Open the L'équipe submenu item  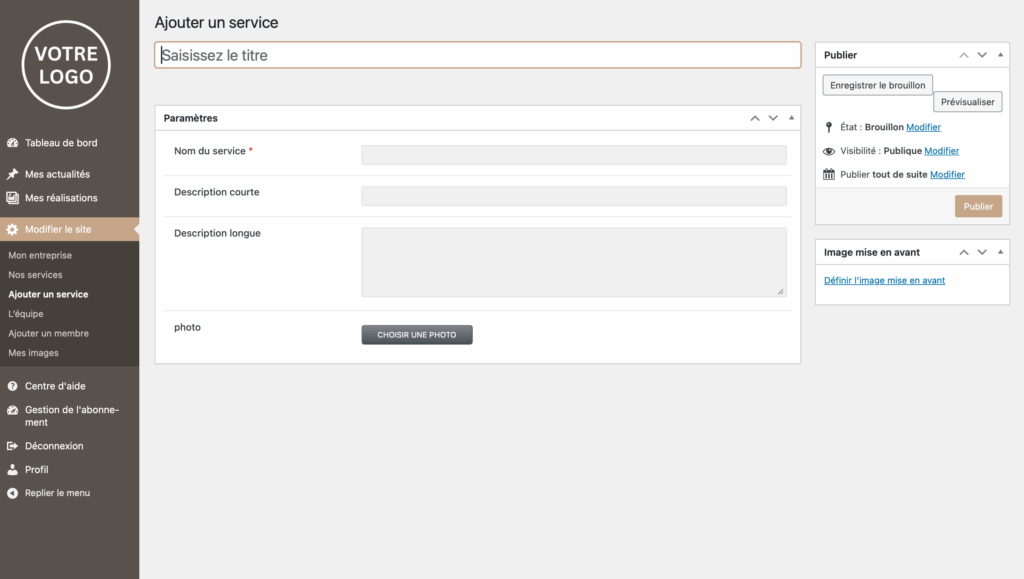pos(26,314)
